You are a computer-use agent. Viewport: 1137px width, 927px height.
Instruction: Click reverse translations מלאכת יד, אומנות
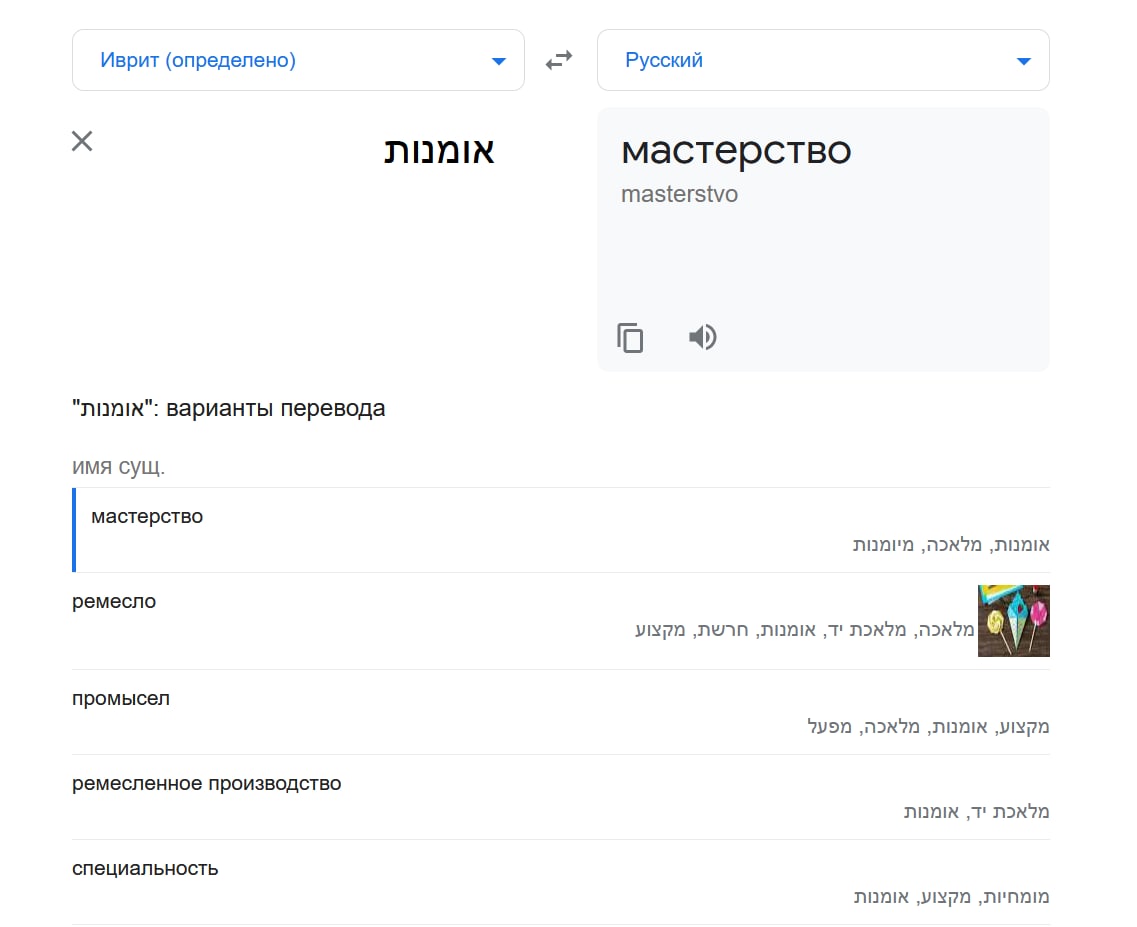pyautogui.click(x=977, y=812)
